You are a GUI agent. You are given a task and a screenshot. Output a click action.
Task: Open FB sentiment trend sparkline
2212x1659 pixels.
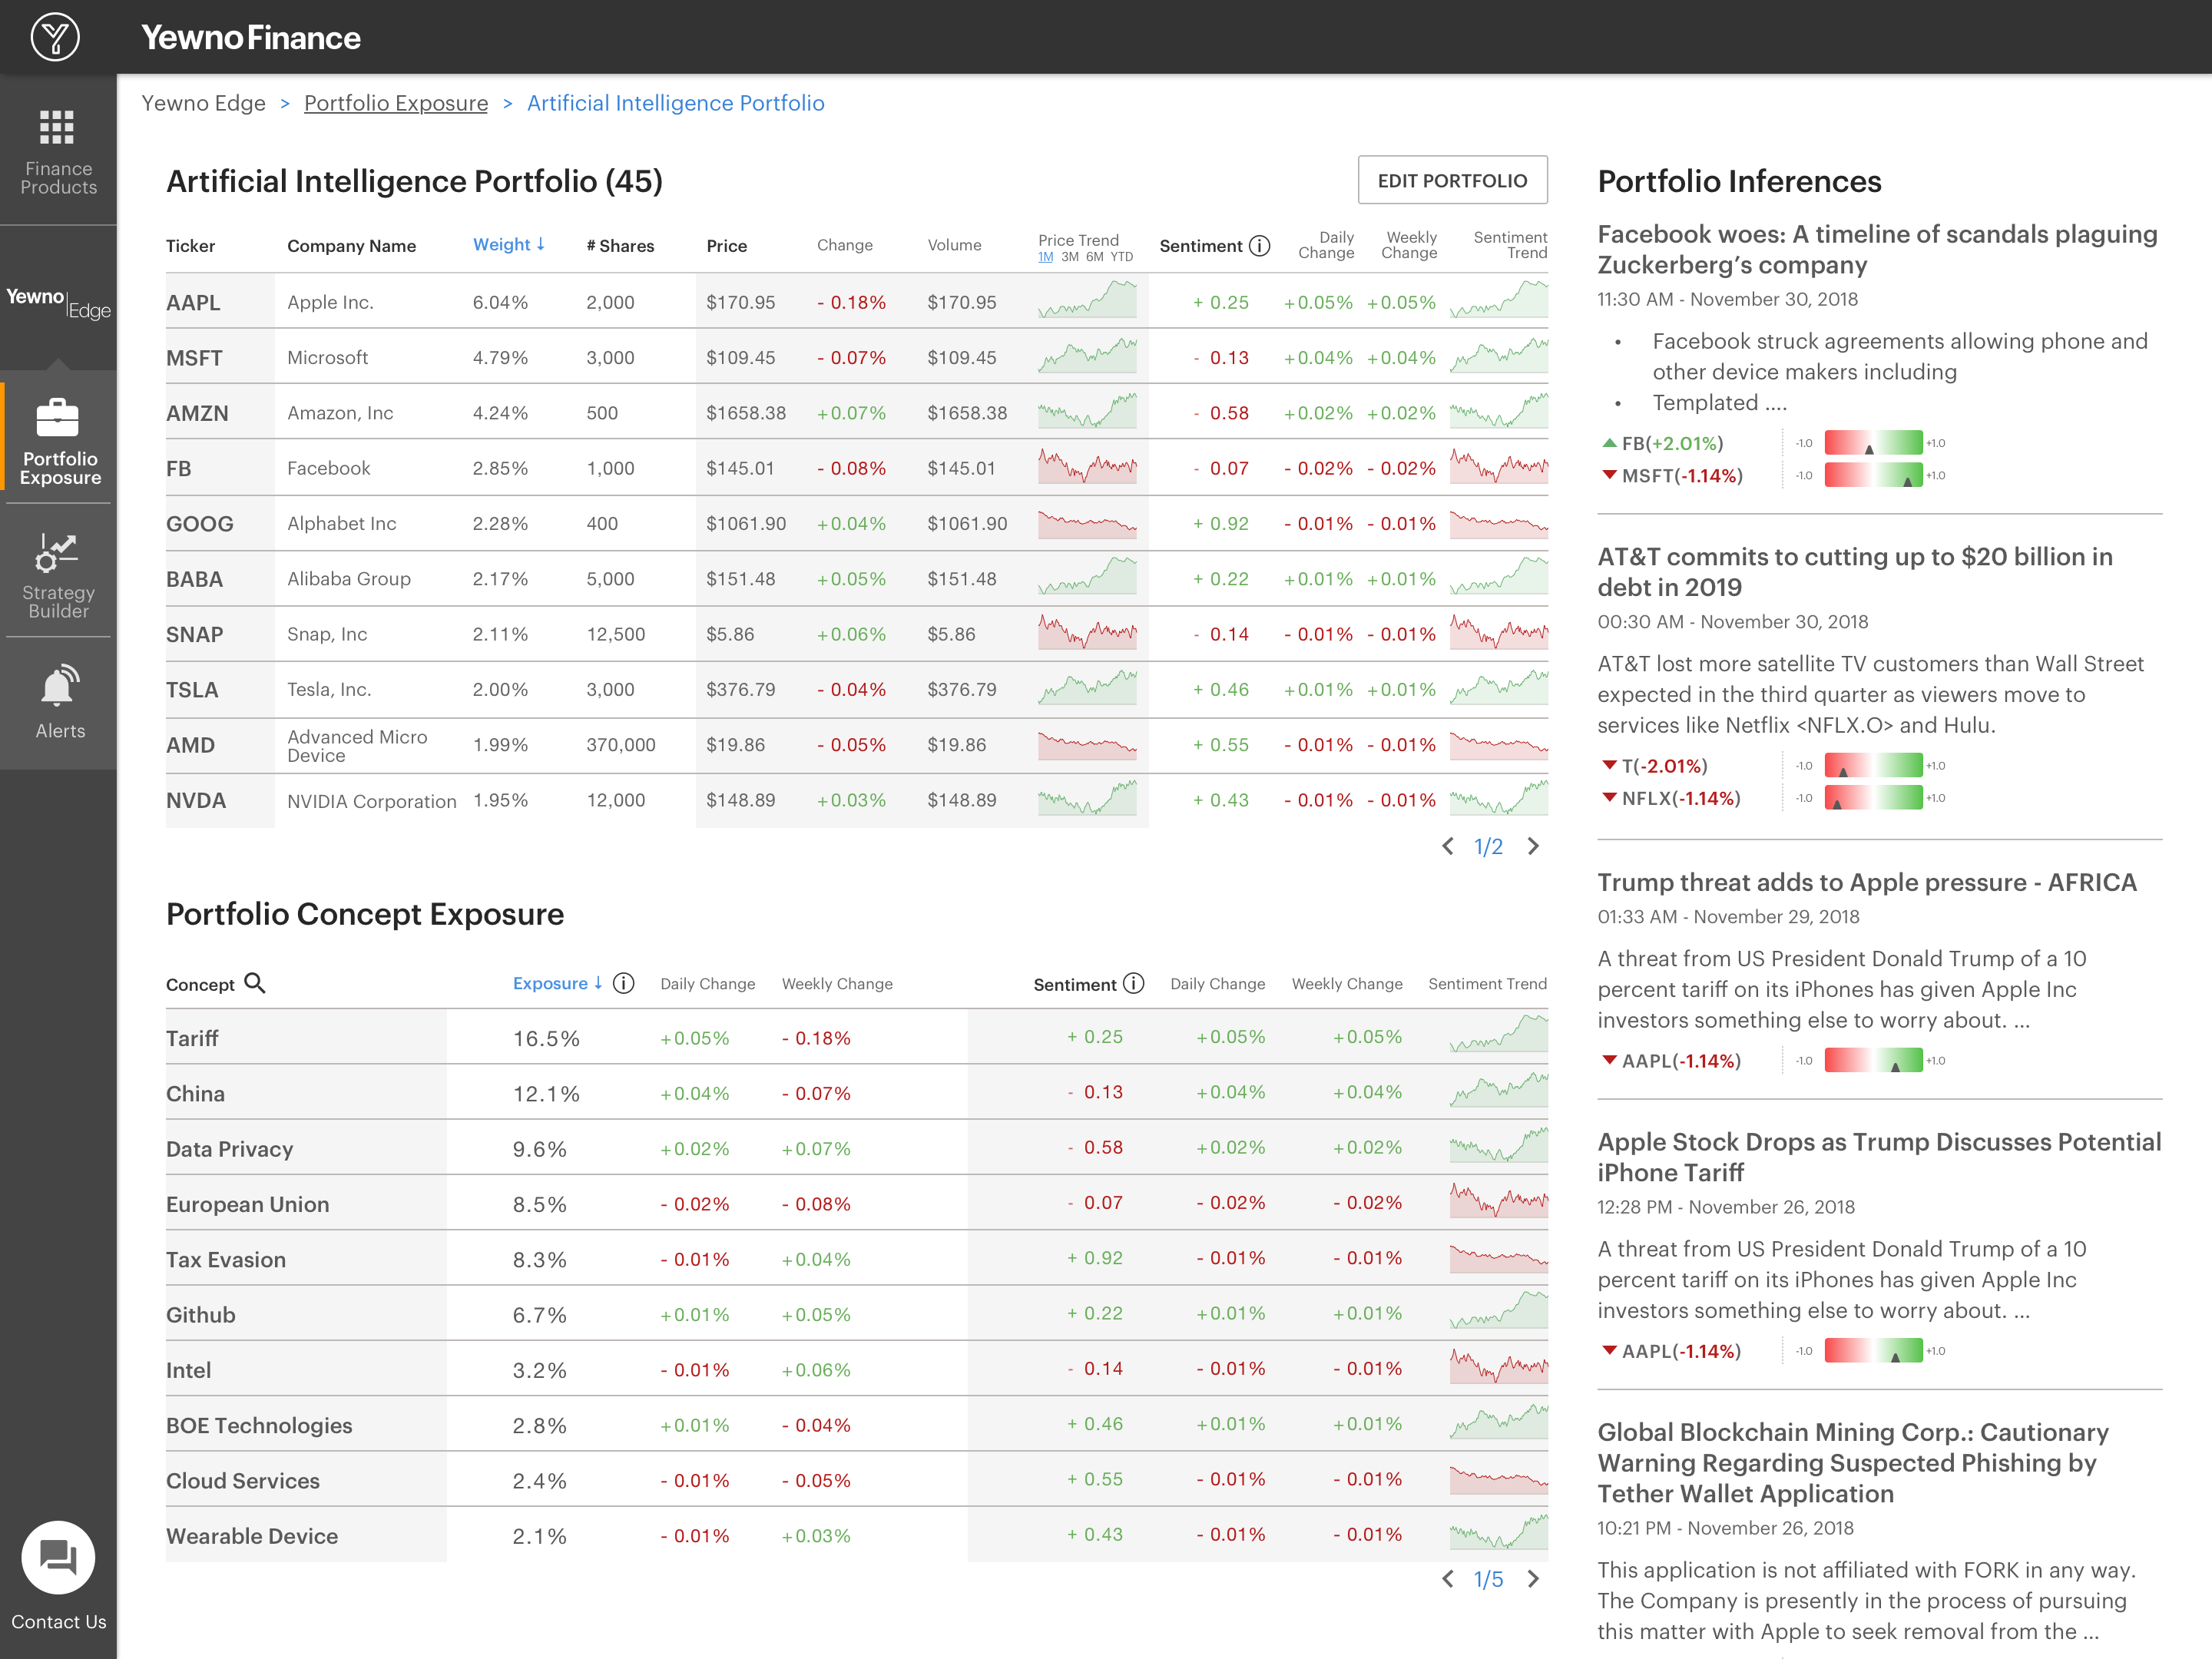coord(1498,466)
